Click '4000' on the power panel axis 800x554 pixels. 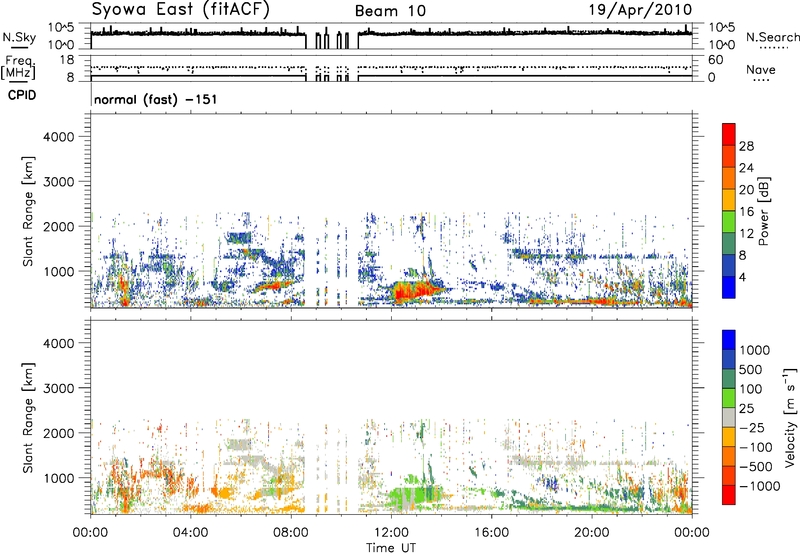58,137
